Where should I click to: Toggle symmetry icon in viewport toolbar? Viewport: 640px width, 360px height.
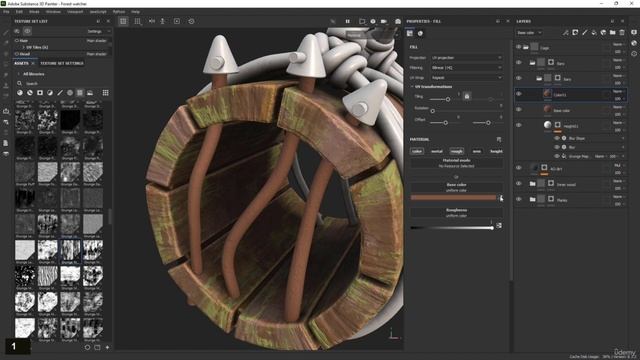(151, 21)
